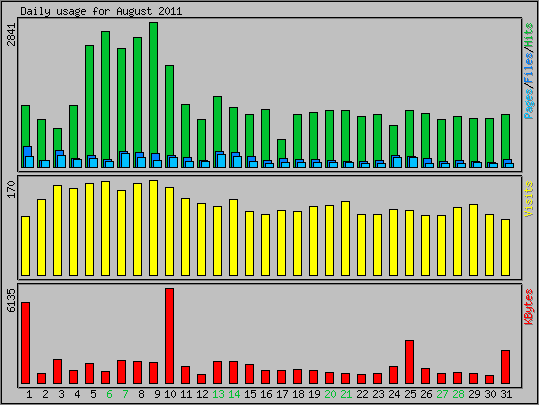Click the cyan pages bar for day 3
This screenshot has height=405, width=539.
(62, 162)
